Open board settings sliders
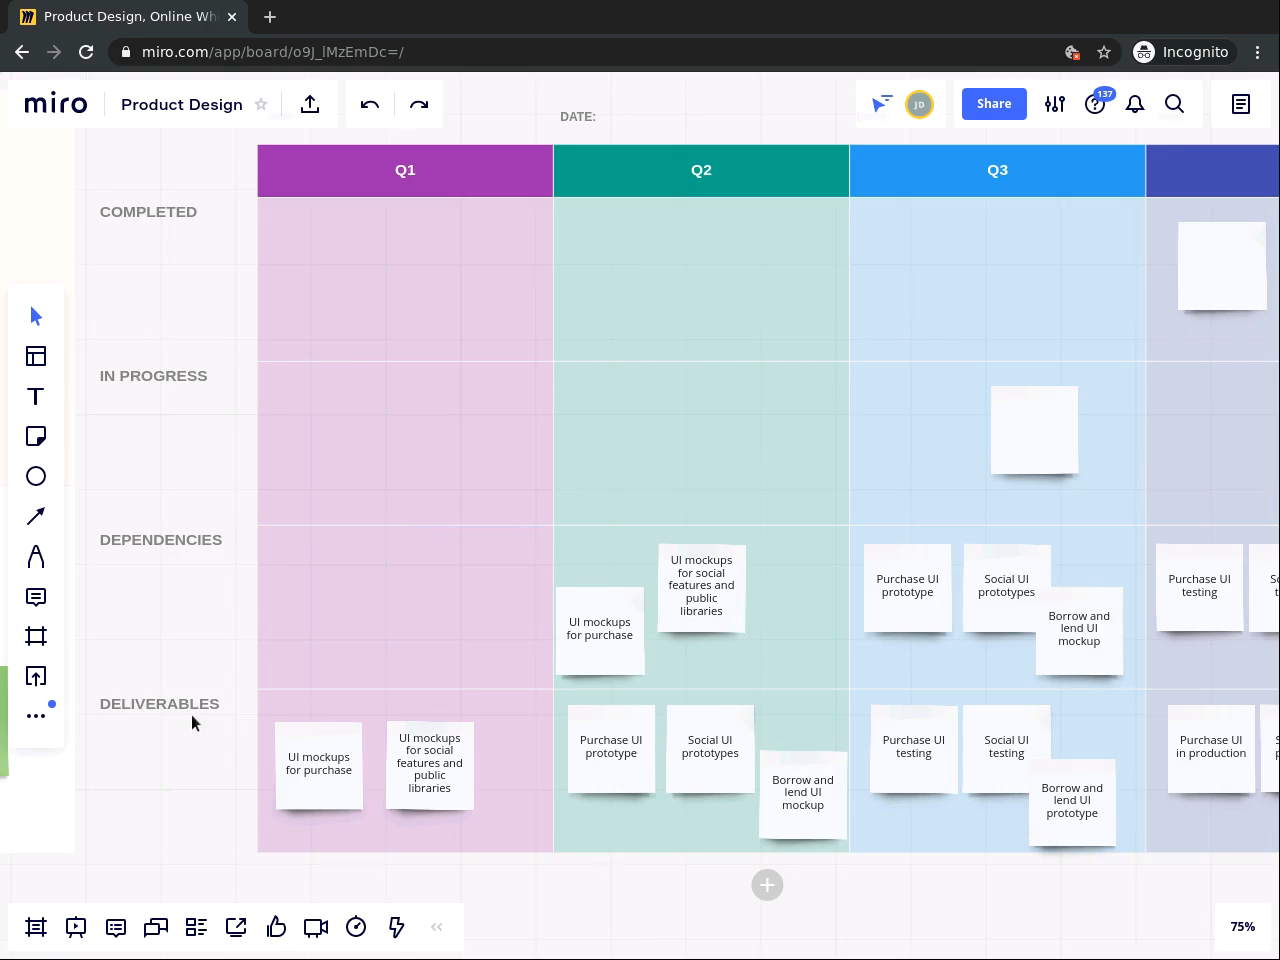 coord(1055,104)
